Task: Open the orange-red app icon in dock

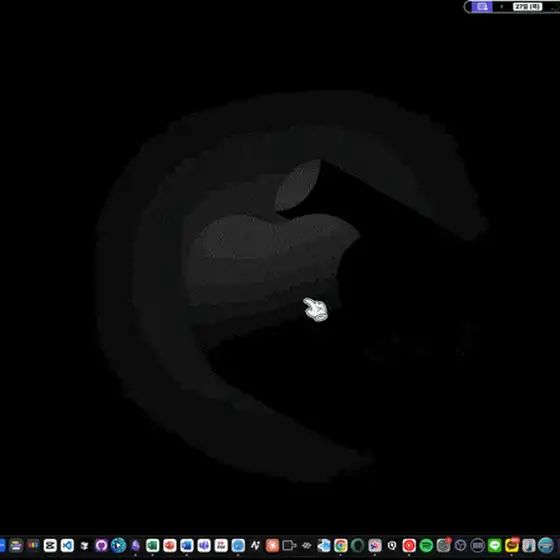Action: click(272, 545)
